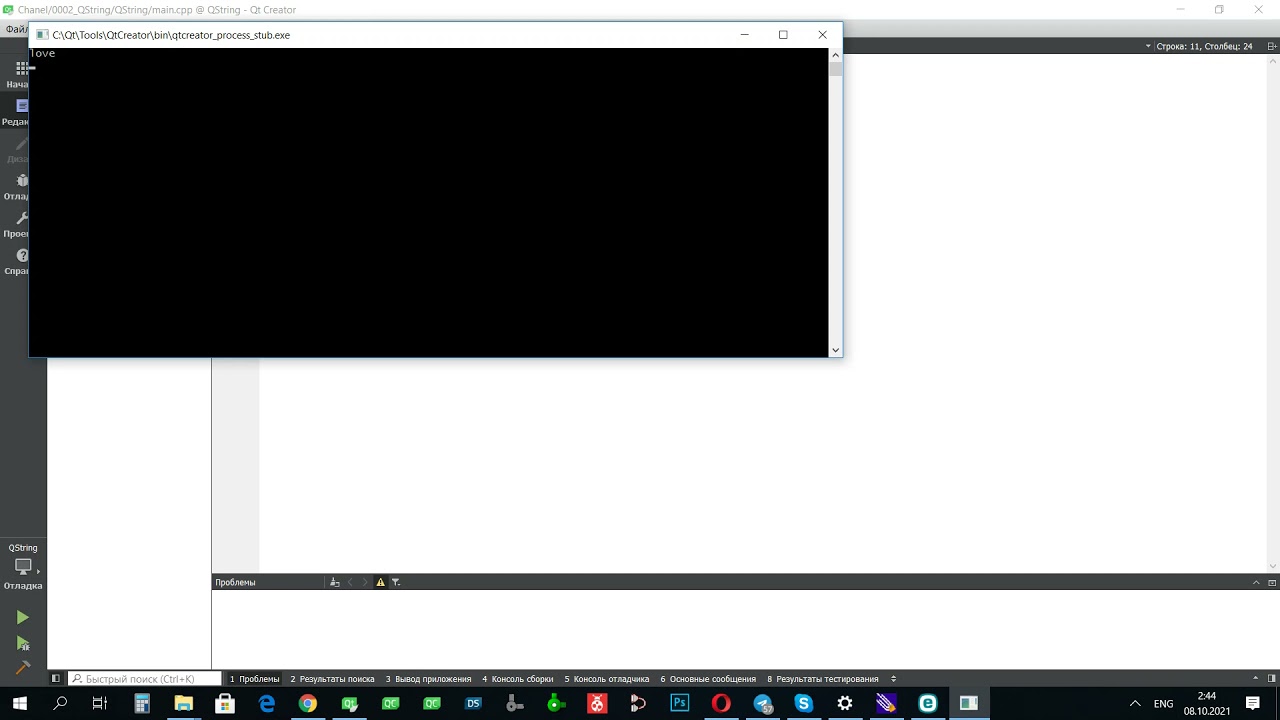The height and width of the screenshot is (720, 1280).
Task: Expand the output pane selector arrows
Action: coord(893,679)
